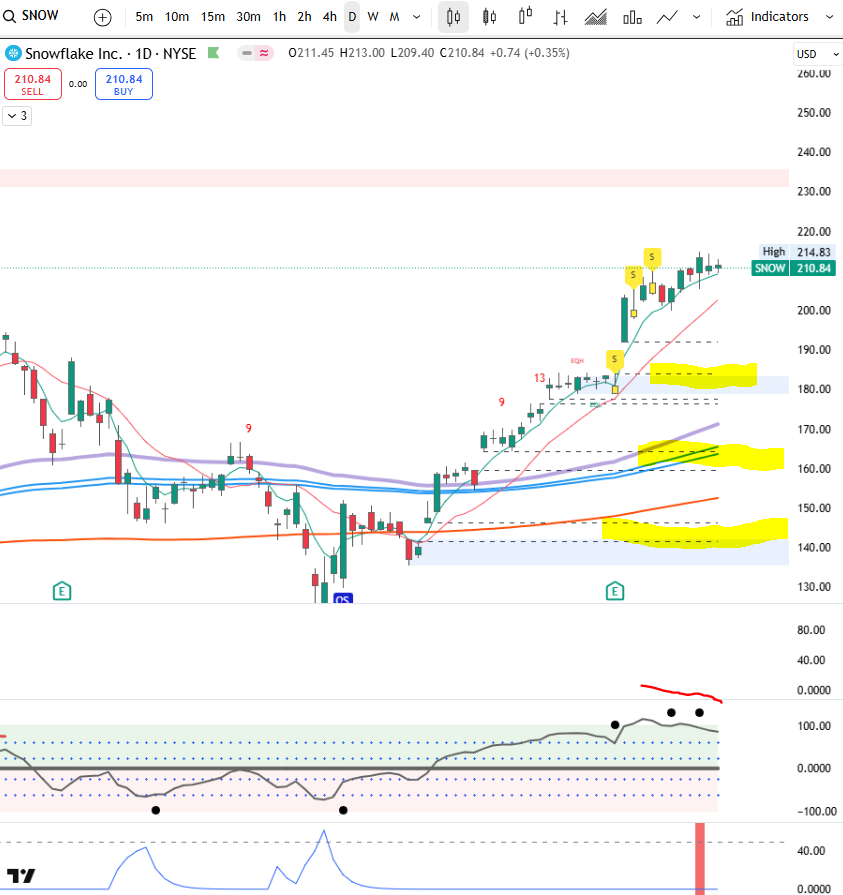Click the 150.00 price scale level
Screen dimensions: 843x895
tap(813, 507)
